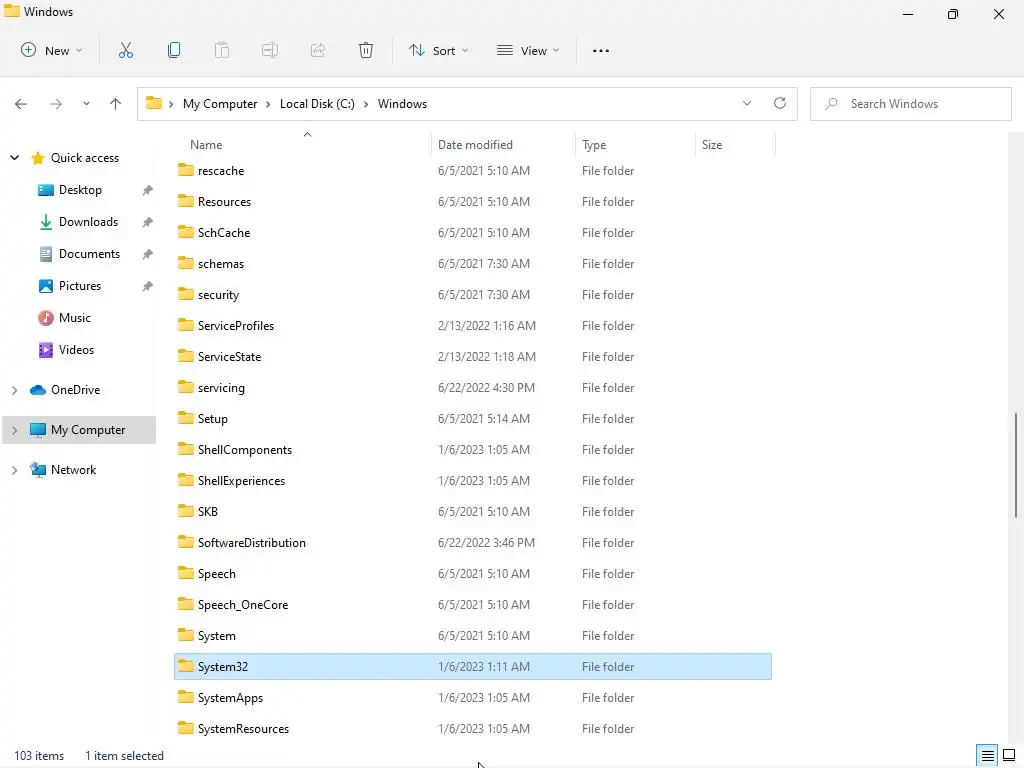Select the ServiceProfiles folder row

473,326
